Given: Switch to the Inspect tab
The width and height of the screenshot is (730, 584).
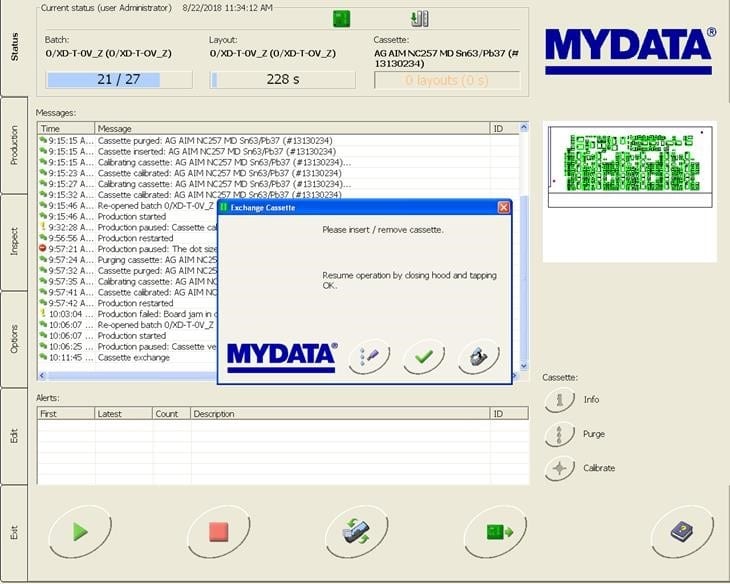Looking at the screenshot, I should click(14, 242).
